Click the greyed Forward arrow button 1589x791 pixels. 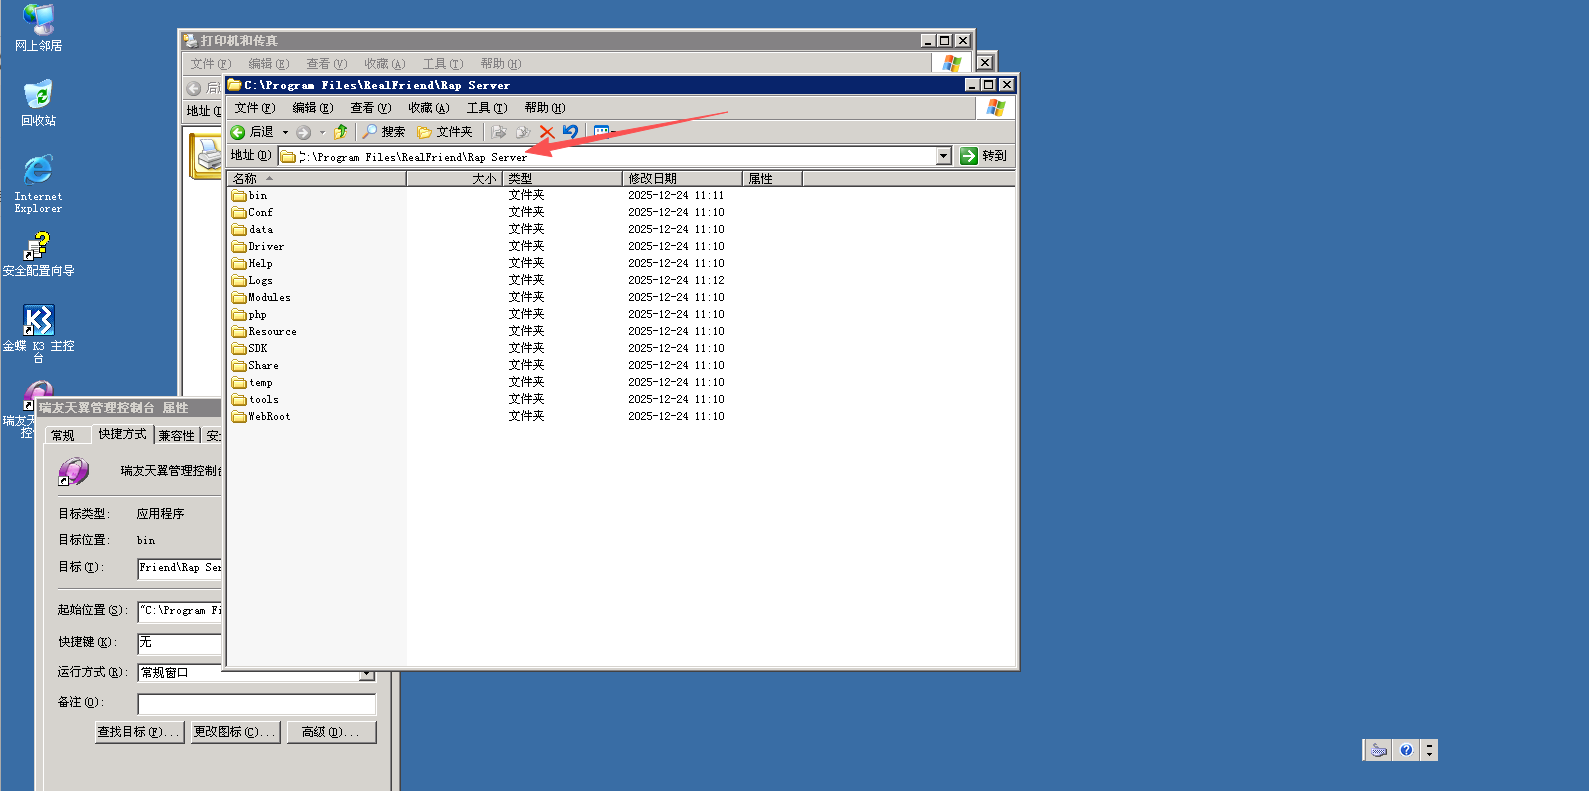304,132
